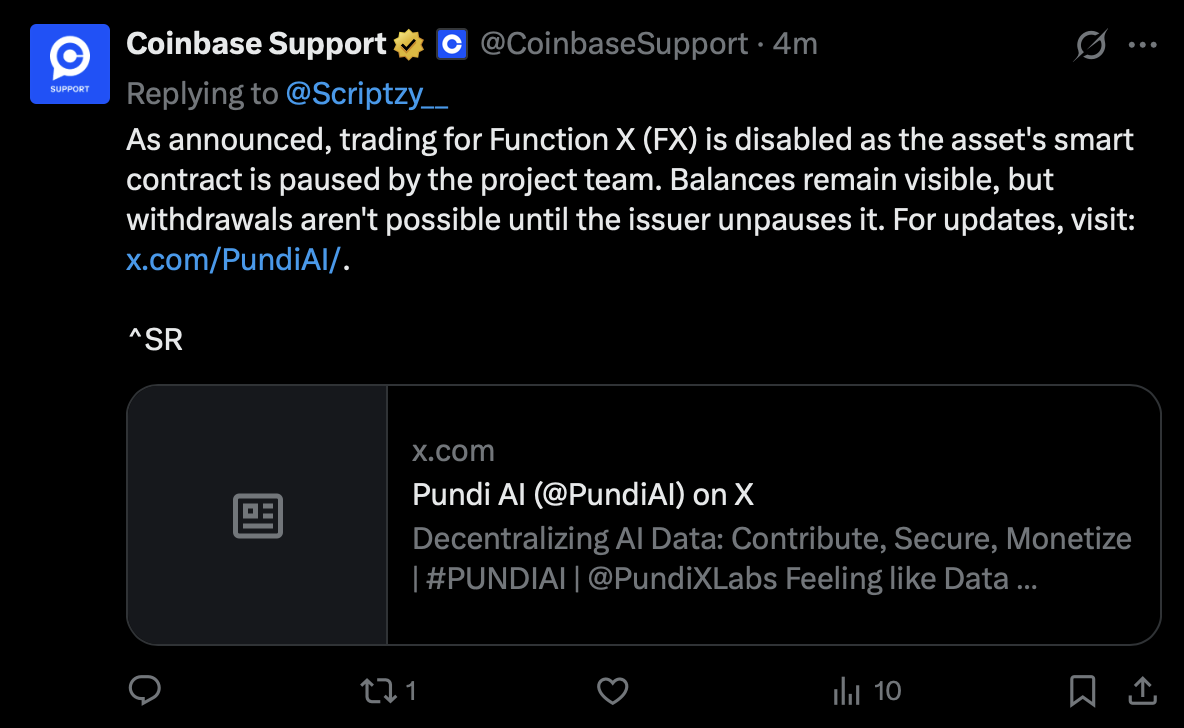This screenshot has width=1184, height=728.
Task: Reply to the tweet via speech bubble
Action: 146,690
